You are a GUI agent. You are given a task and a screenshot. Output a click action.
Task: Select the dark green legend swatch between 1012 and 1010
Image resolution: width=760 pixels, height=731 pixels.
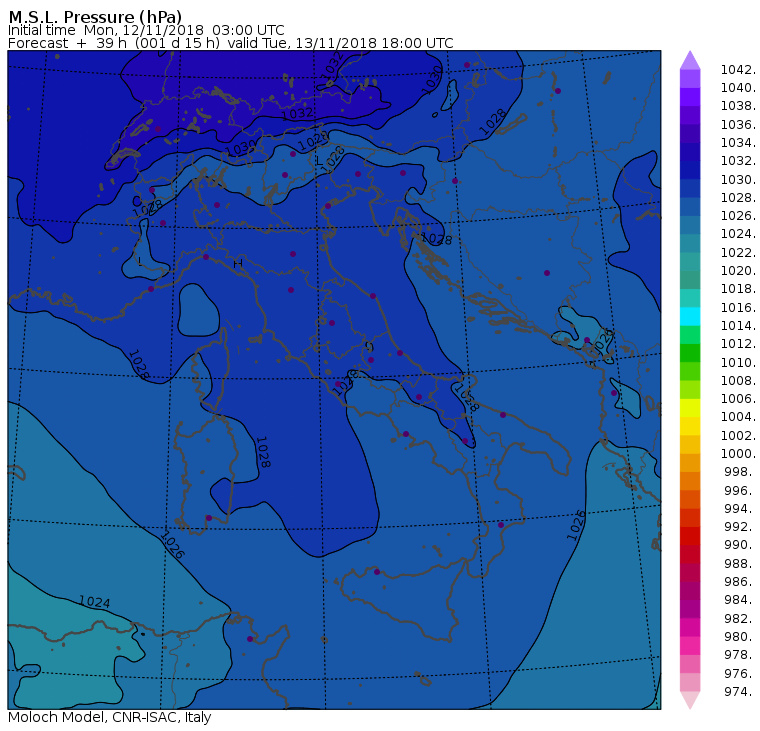(690, 353)
